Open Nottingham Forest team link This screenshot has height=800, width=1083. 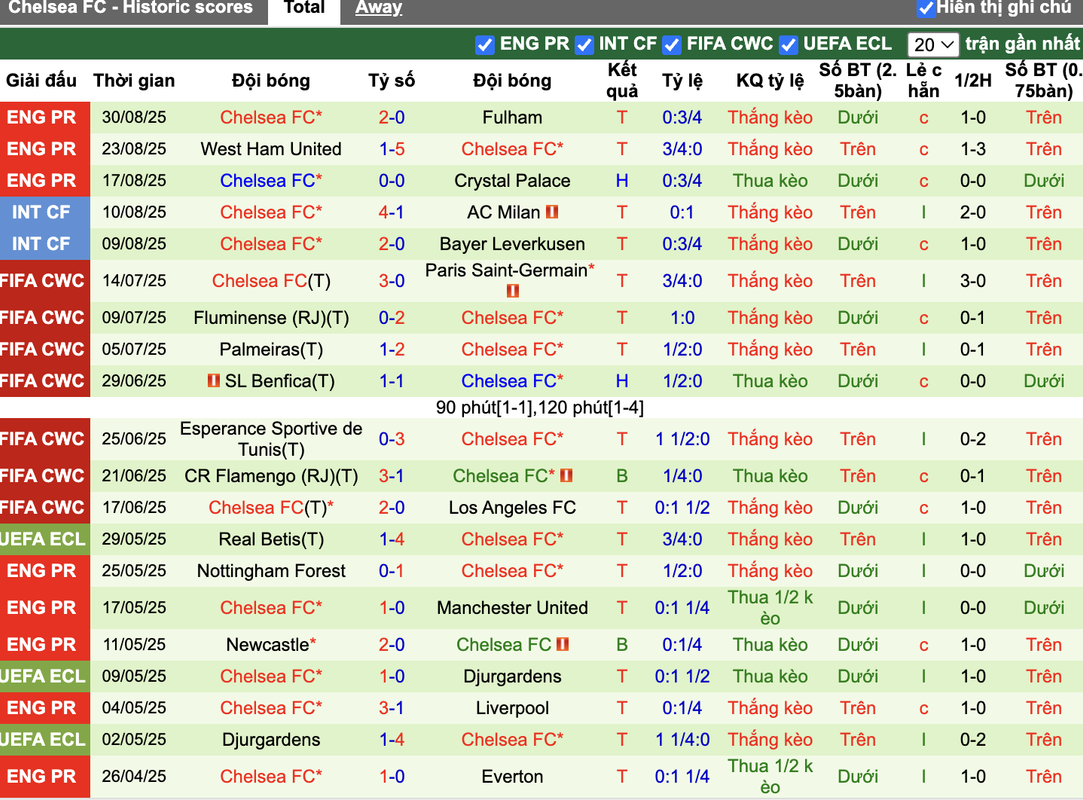coord(271,571)
